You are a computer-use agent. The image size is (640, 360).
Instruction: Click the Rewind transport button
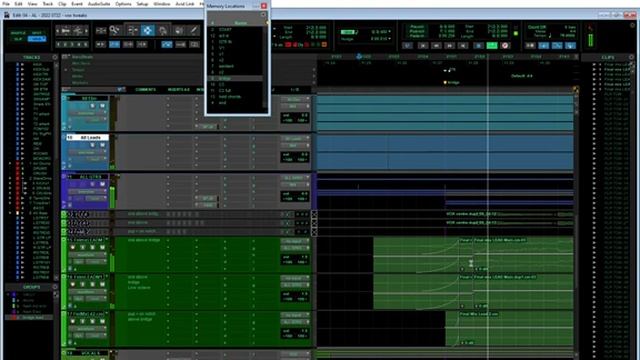pos(436,45)
